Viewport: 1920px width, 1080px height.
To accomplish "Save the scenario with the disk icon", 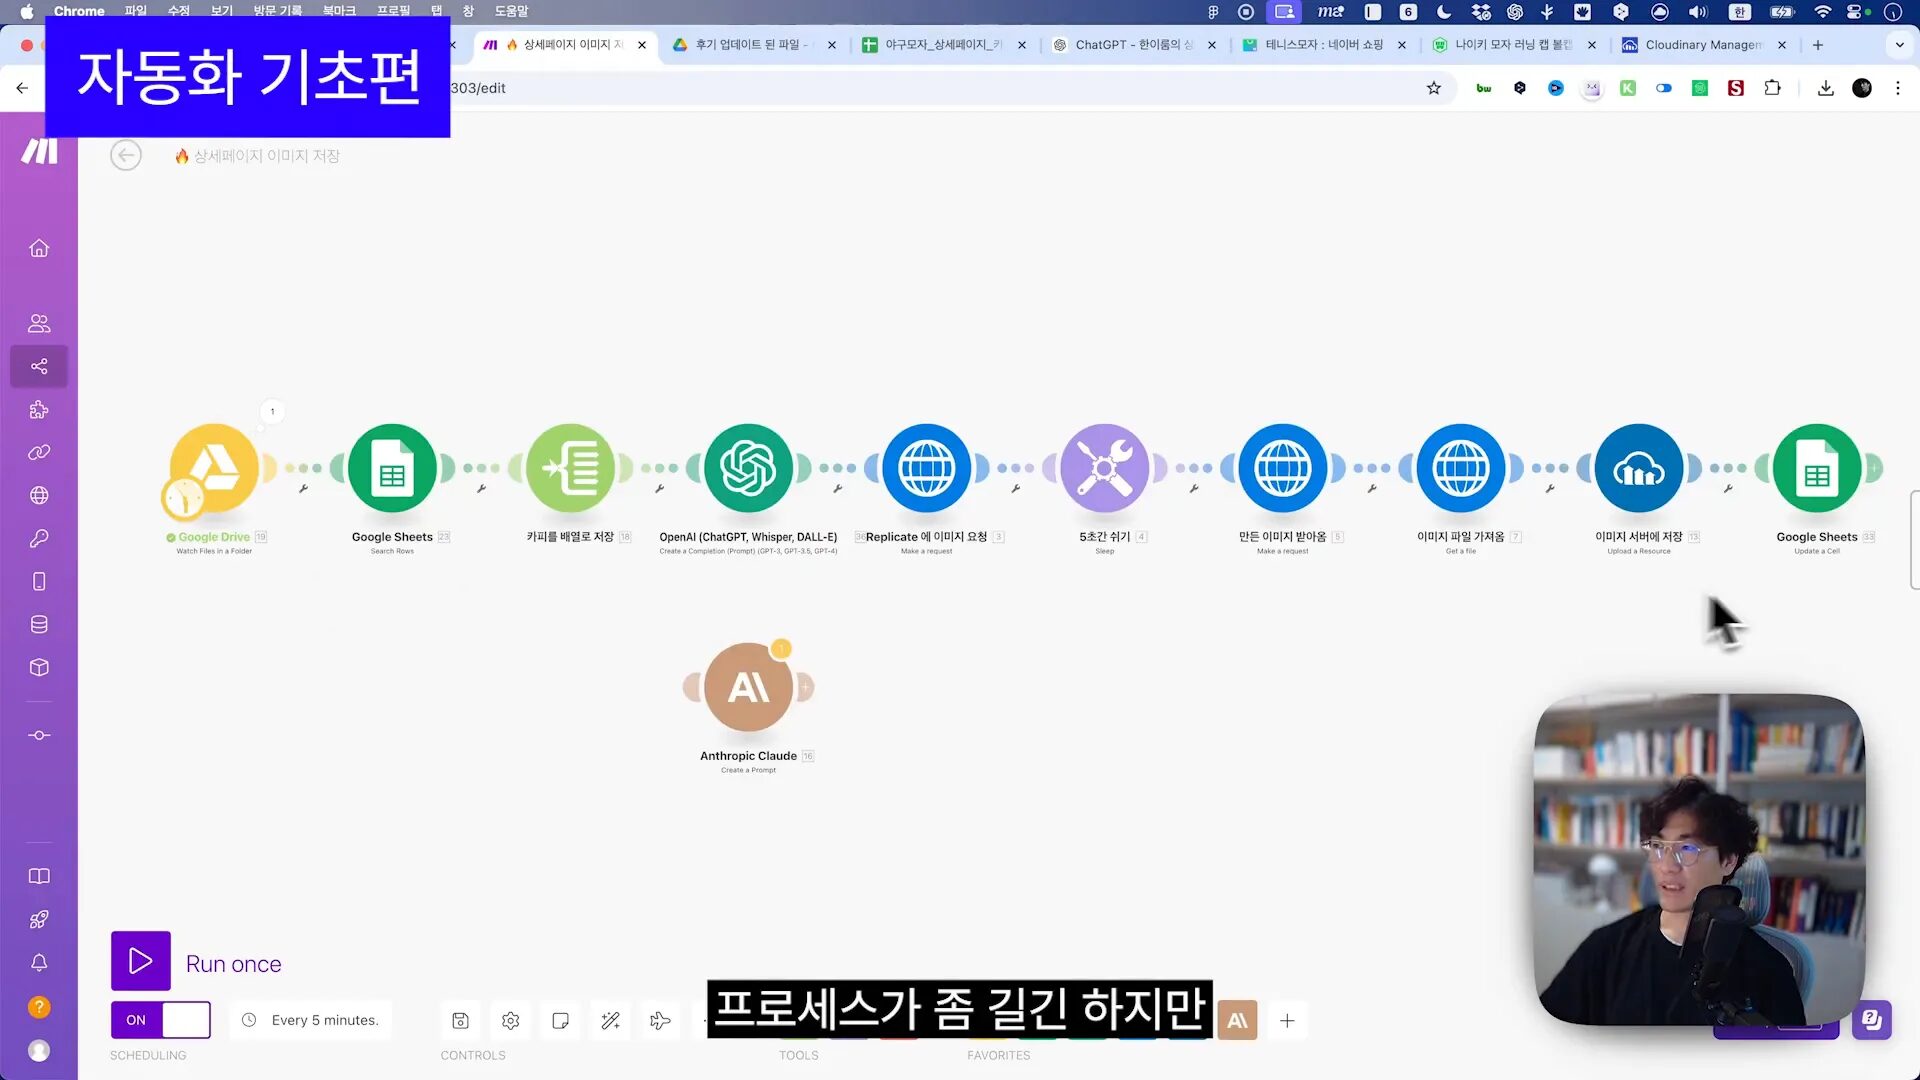I will pyautogui.click(x=460, y=1020).
